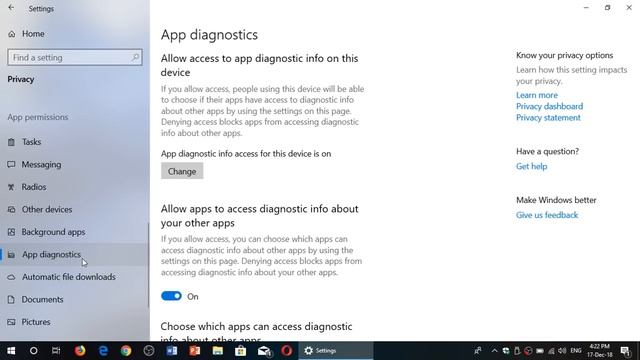Image resolution: width=640 pixels, height=360 pixels.
Task: Open Microsoft Store from taskbar
Action: [240, 351]
